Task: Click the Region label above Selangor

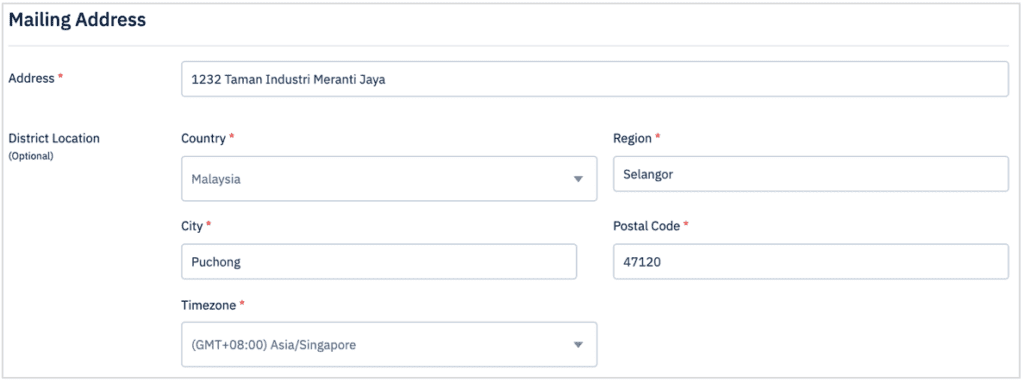Action: click(x=632, y=138)
